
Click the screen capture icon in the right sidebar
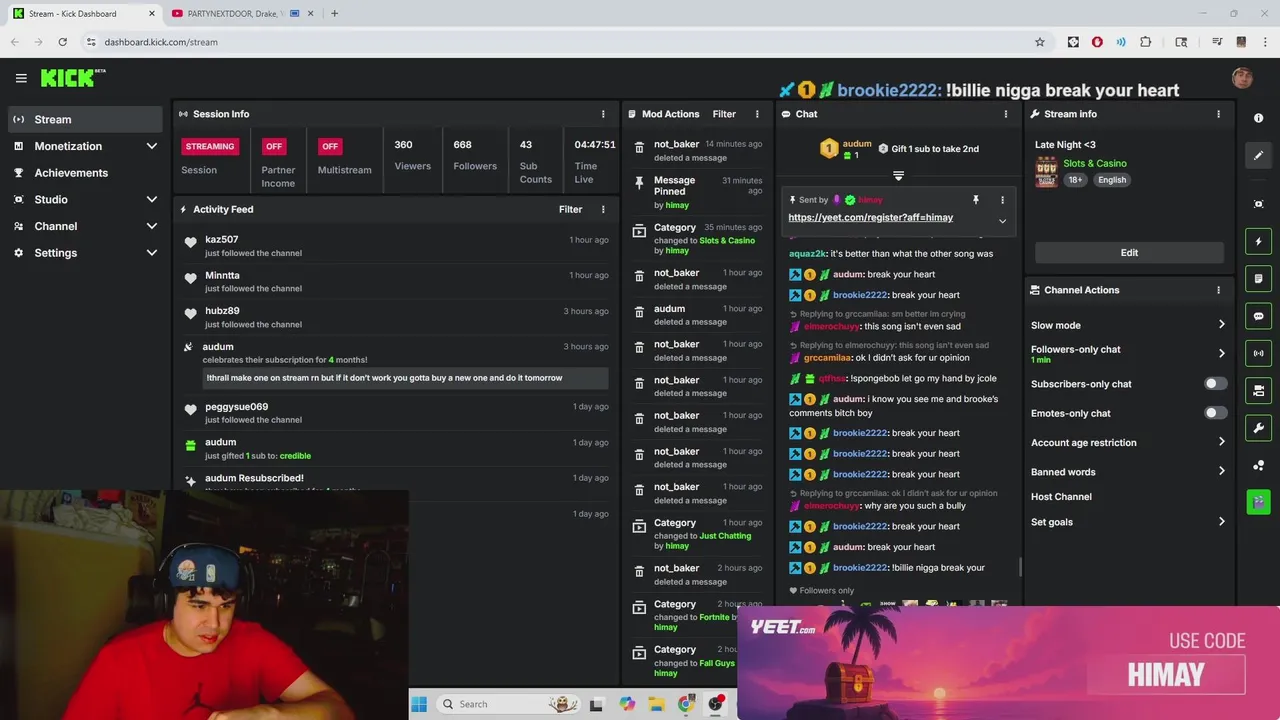click(x=1258, y=204)
